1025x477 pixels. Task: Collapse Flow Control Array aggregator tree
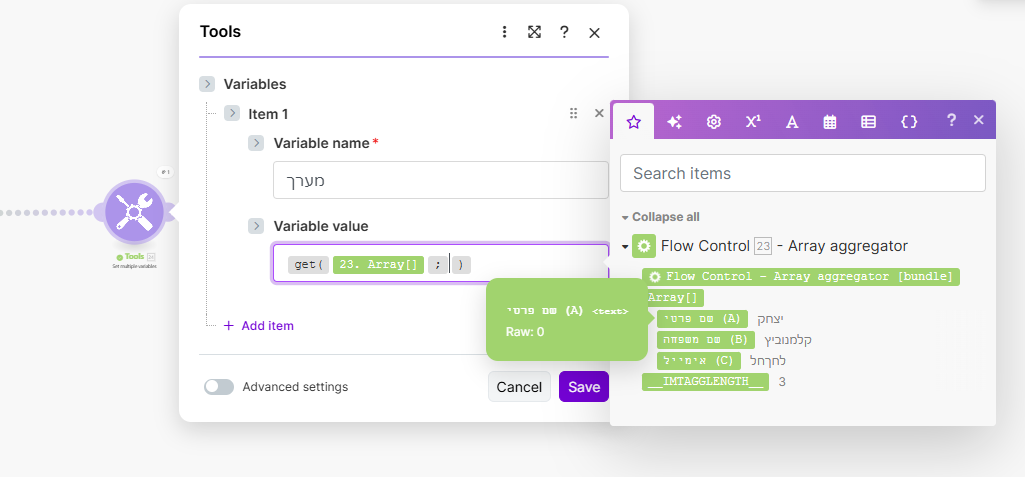(x=625, y=247)
